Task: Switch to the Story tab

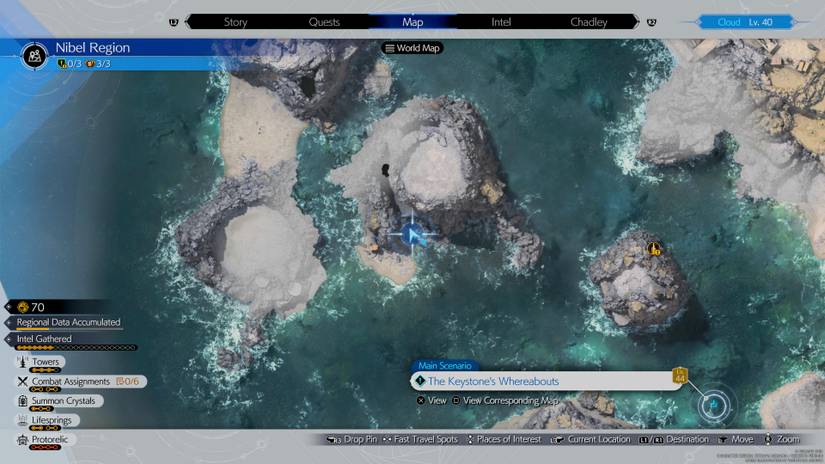Action: tap(235, 21)
